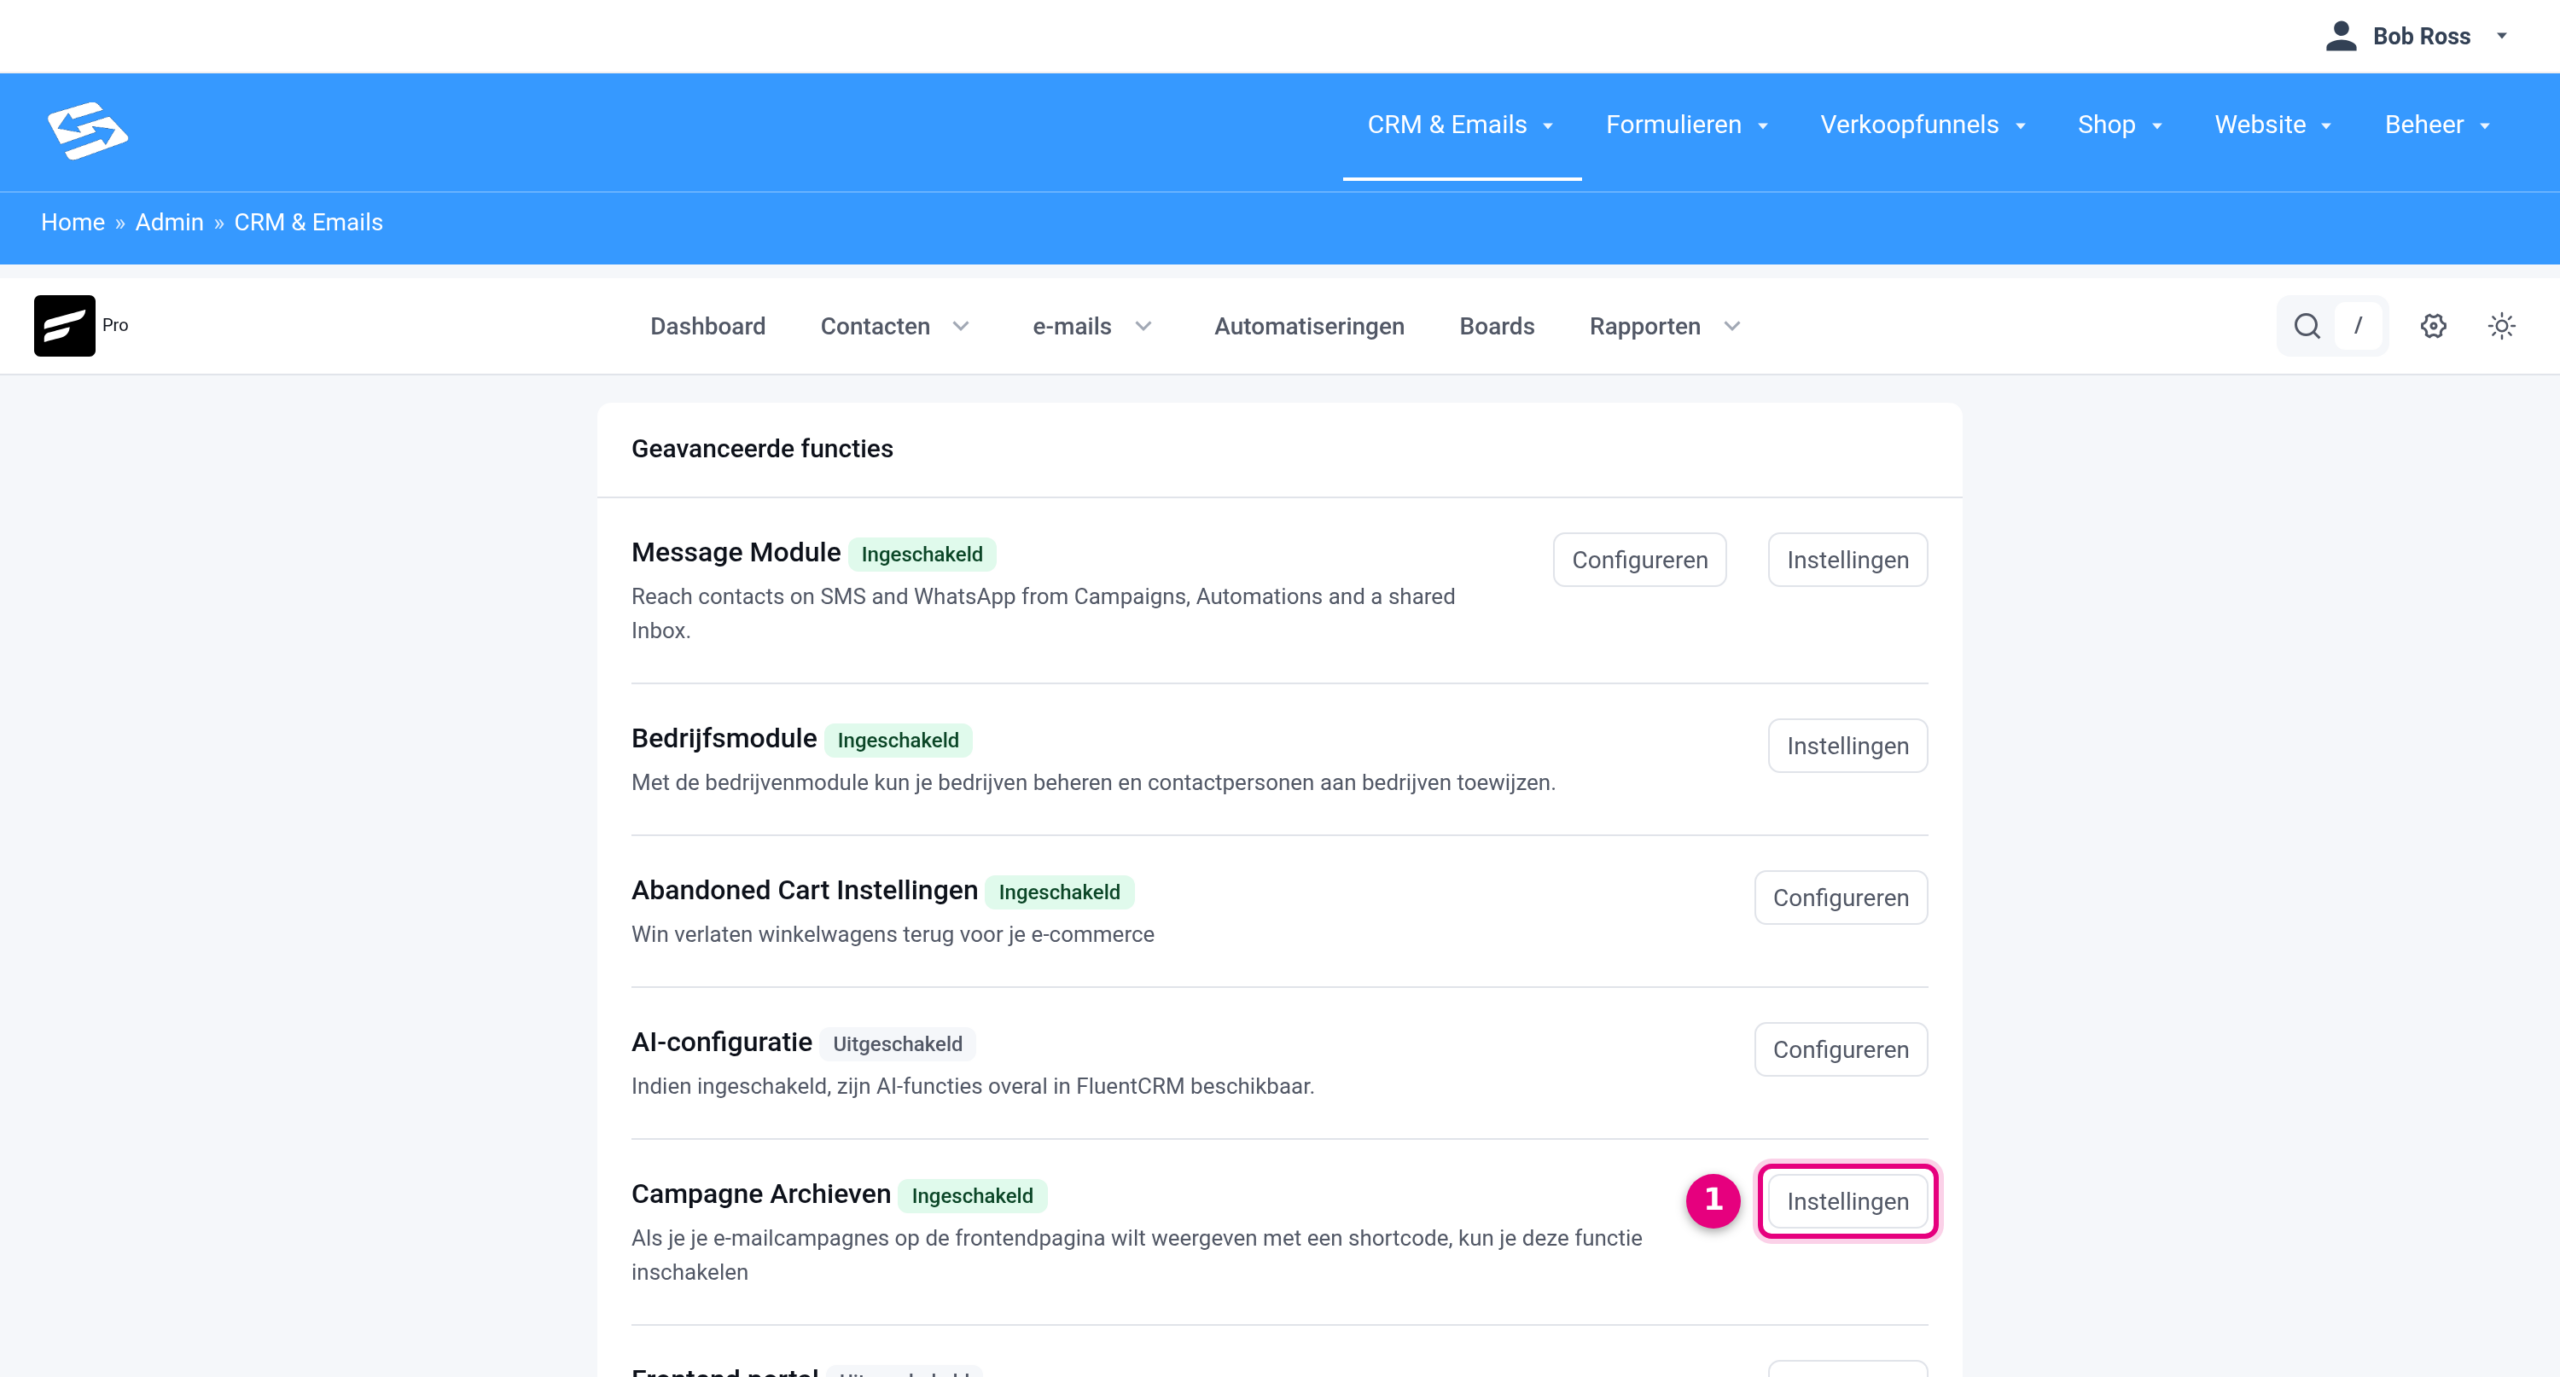Click Configureren for Message Module
2560x1377 pixels.
1640,560
